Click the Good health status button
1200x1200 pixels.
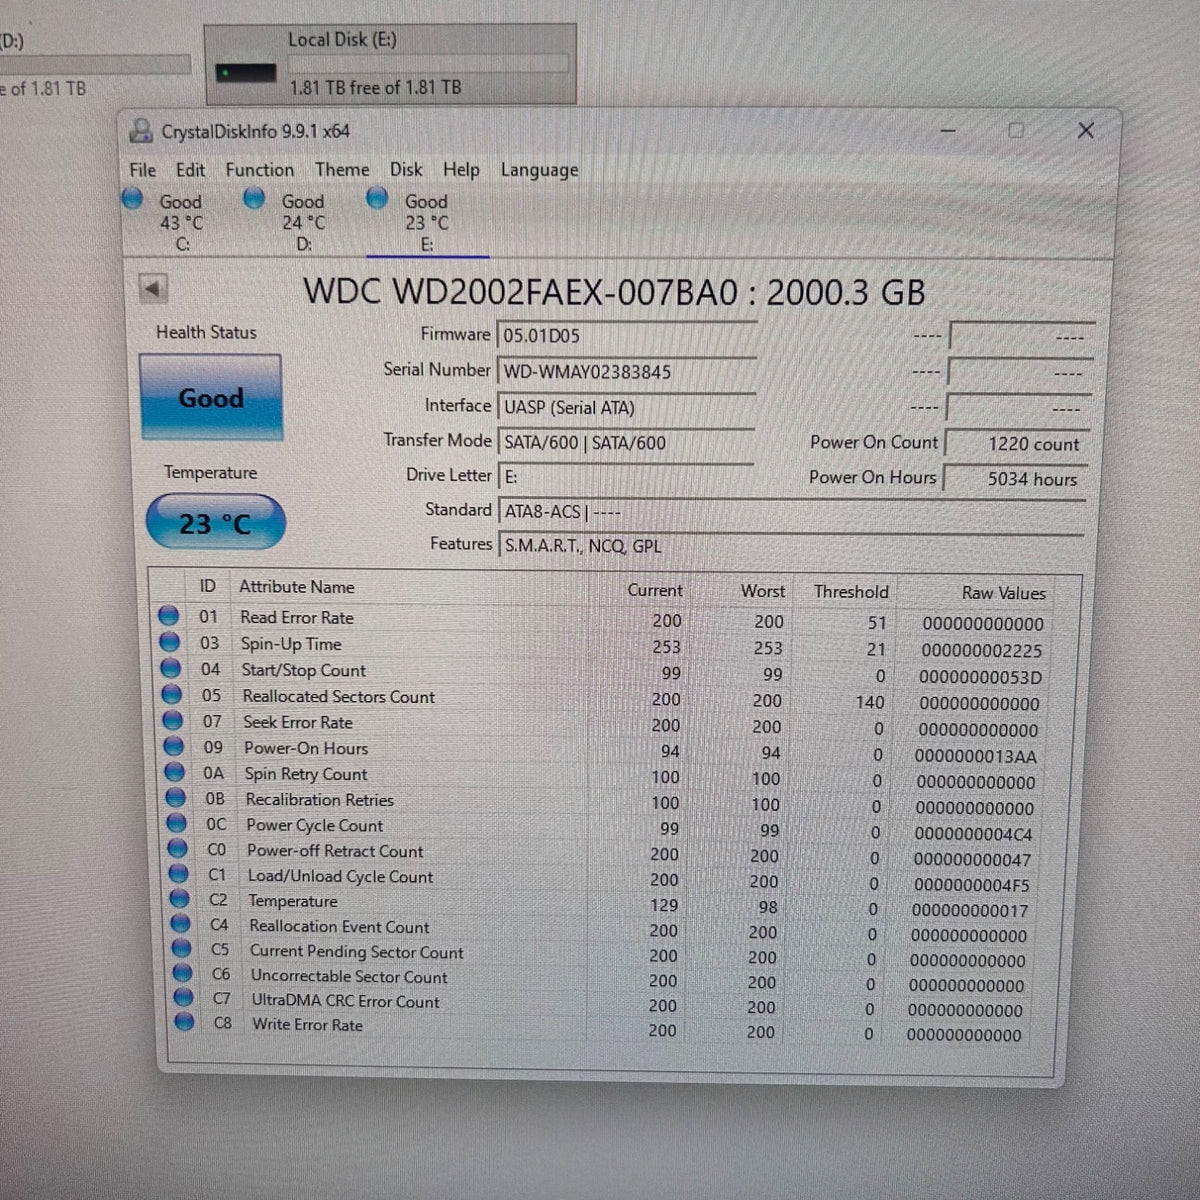pos(211,398)
